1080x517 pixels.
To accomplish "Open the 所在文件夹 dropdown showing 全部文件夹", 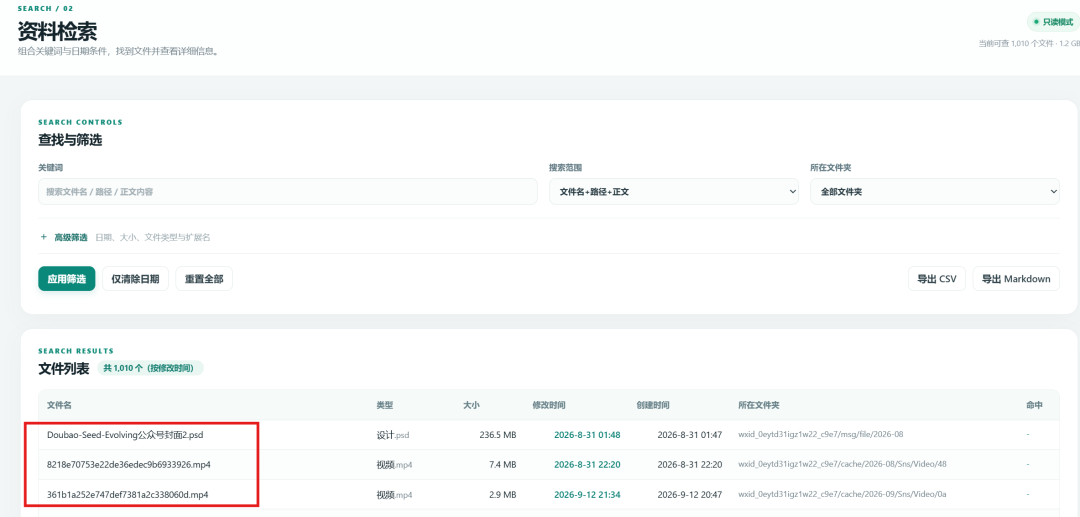I will [x=935, y=191].
